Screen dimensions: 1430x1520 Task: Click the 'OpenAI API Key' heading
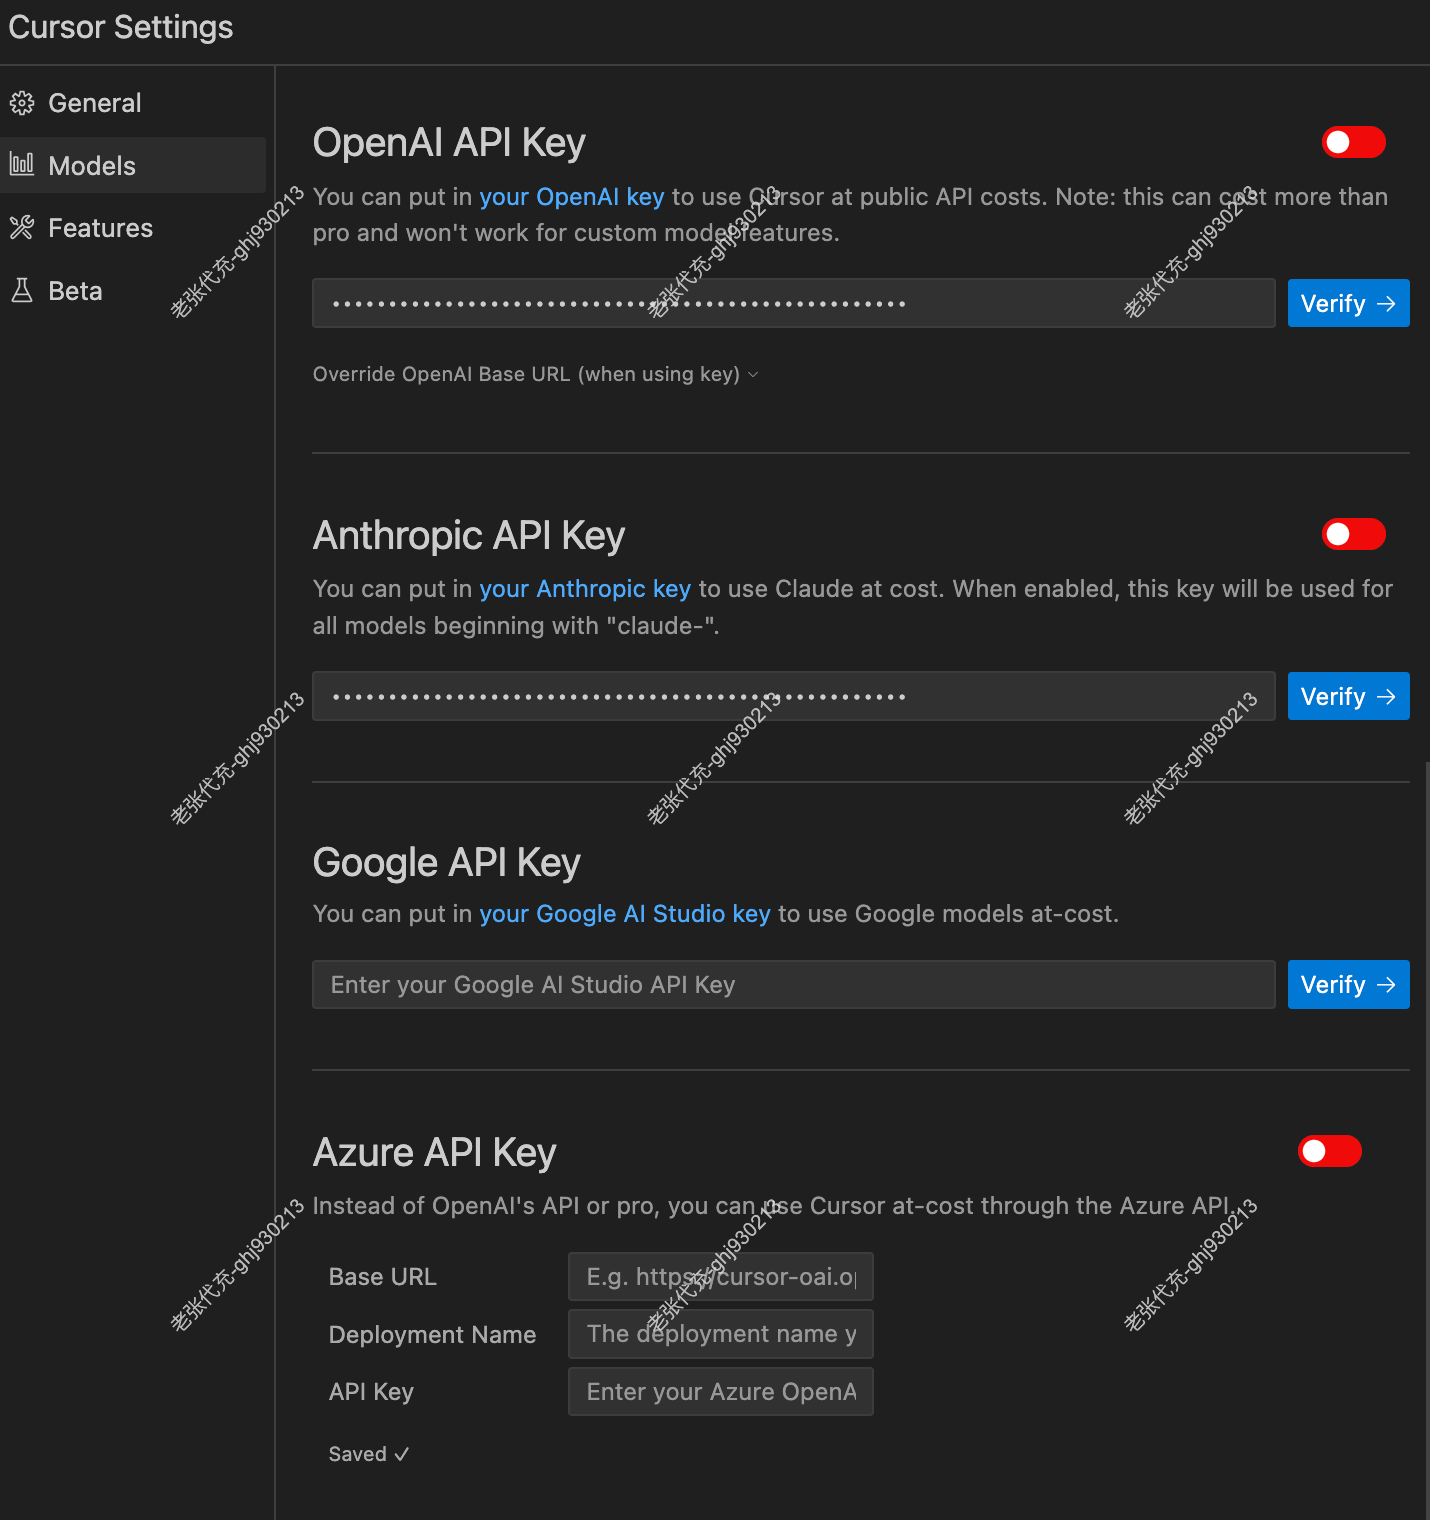[x=449, y=143]
